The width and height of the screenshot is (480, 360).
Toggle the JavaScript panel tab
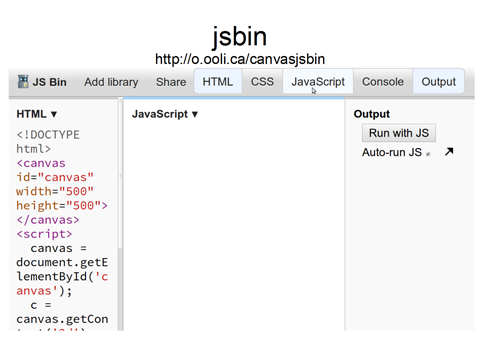[x=318, y=82]
